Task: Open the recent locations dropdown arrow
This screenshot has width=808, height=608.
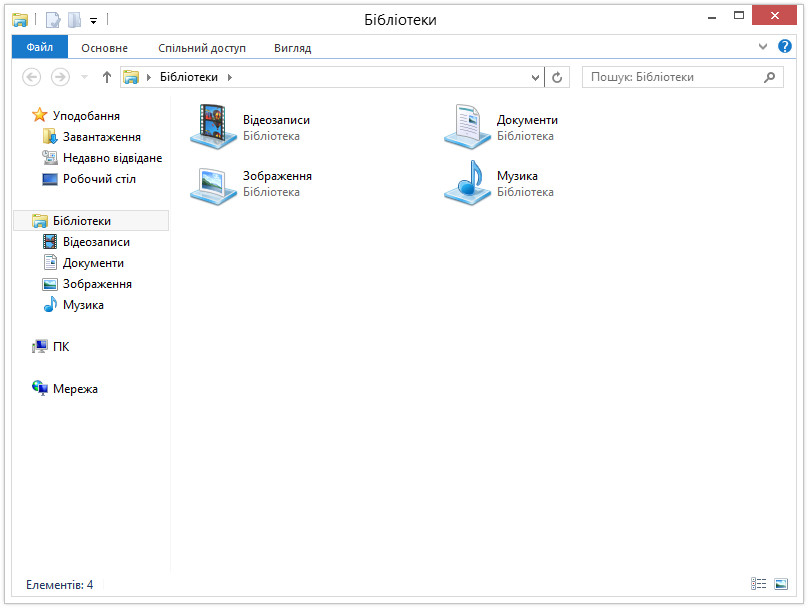Action: 85,77
